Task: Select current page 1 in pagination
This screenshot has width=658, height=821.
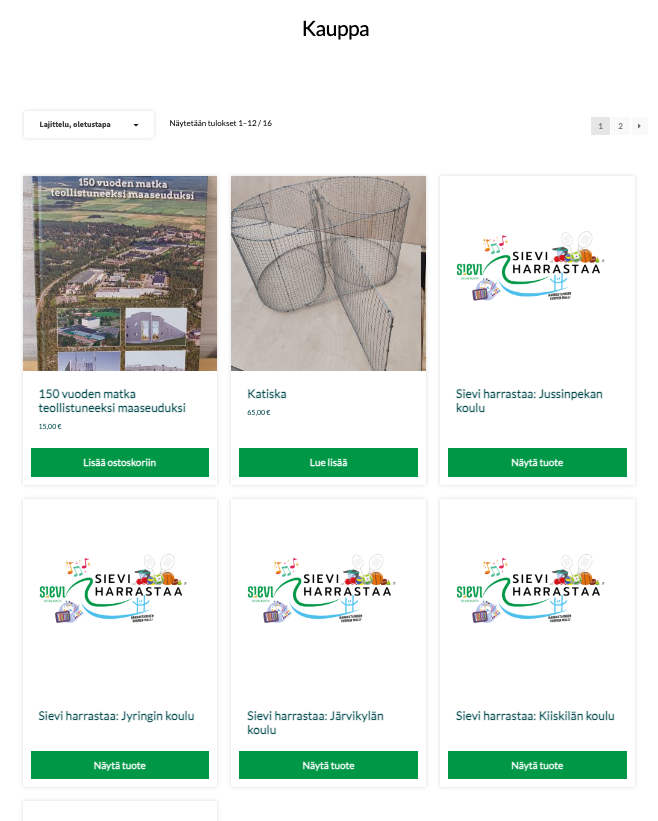Action: pyautogui.click(x=600, y=126)
